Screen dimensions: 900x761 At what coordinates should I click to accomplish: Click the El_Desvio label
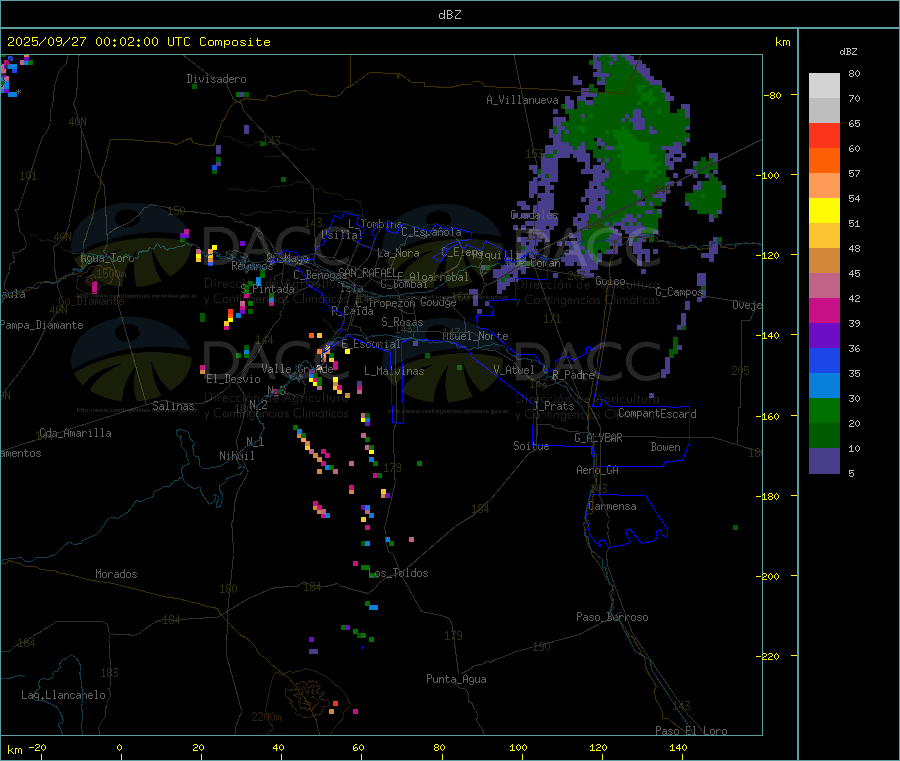(x=233, y=379)
